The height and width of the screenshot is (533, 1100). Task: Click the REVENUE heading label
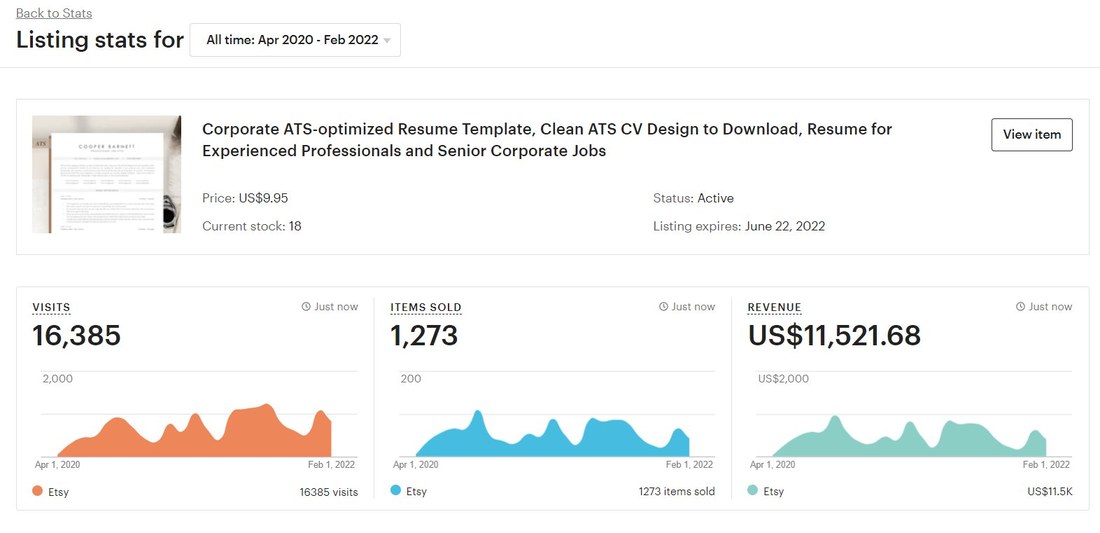pyautogui.click(x=774, y=307)
